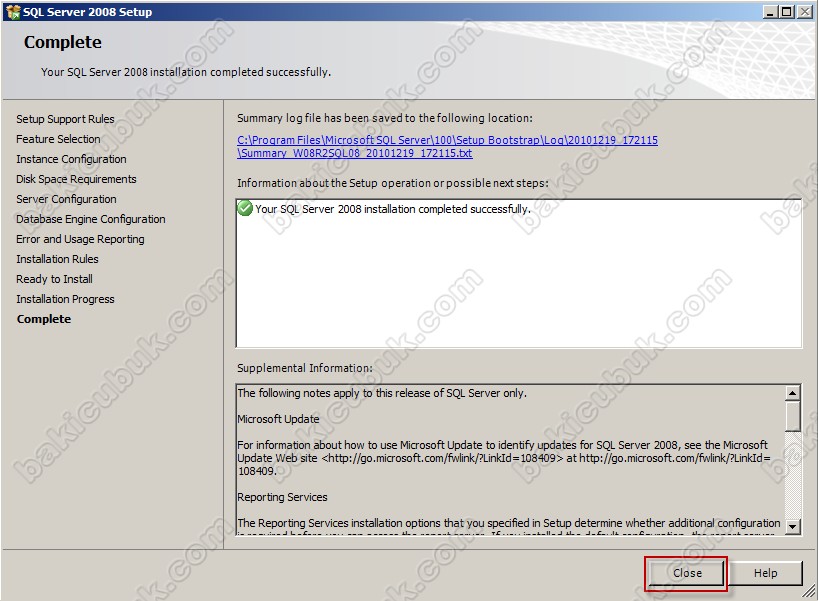Click the supplemental information scroll up arrow
818x601 pixels.
coord(792,393)
